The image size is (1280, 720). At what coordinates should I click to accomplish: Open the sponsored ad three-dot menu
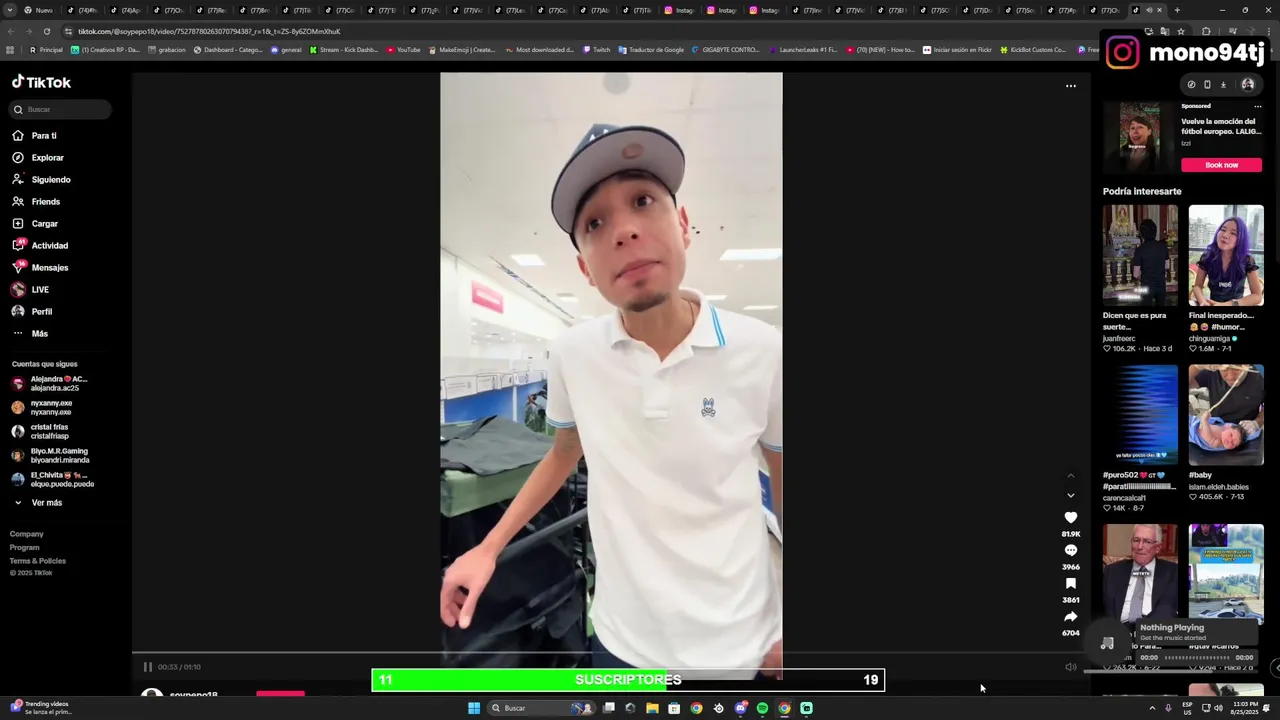pyautogui.click(x=1257, y=106)
